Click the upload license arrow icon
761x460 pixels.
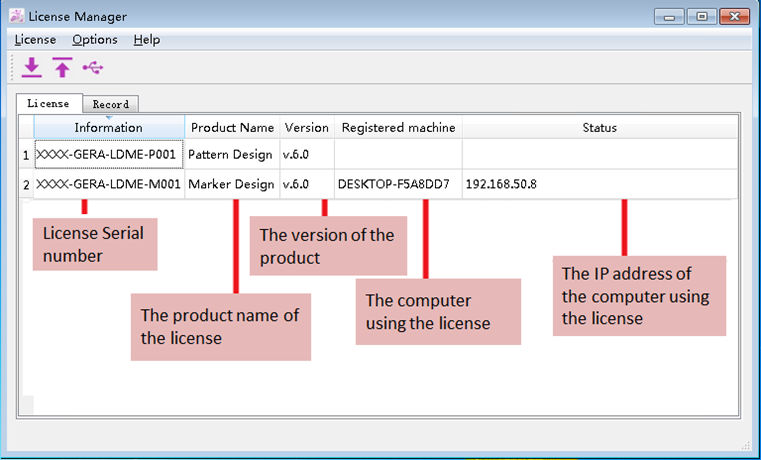62,68
